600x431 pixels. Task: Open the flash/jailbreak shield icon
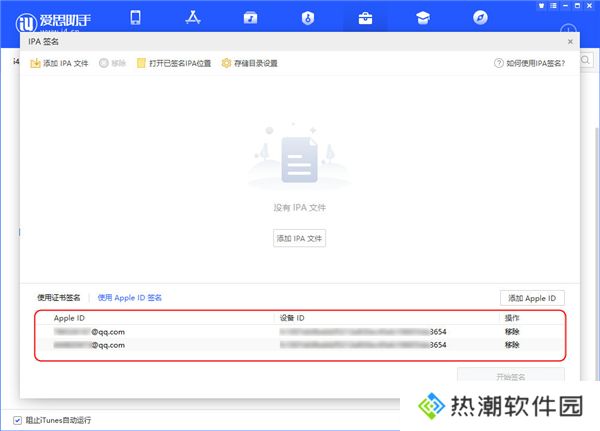(x=308, y=18)
